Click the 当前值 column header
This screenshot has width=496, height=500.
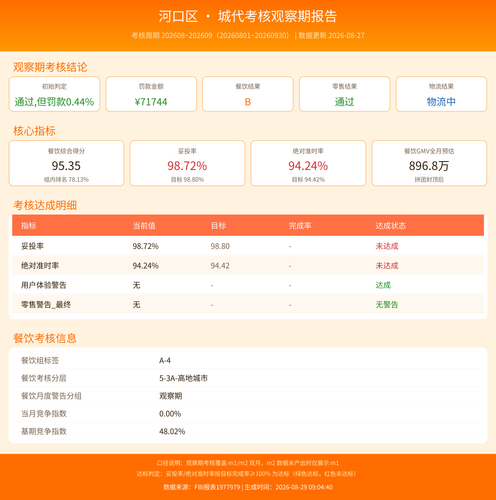(x=144, y=226)
